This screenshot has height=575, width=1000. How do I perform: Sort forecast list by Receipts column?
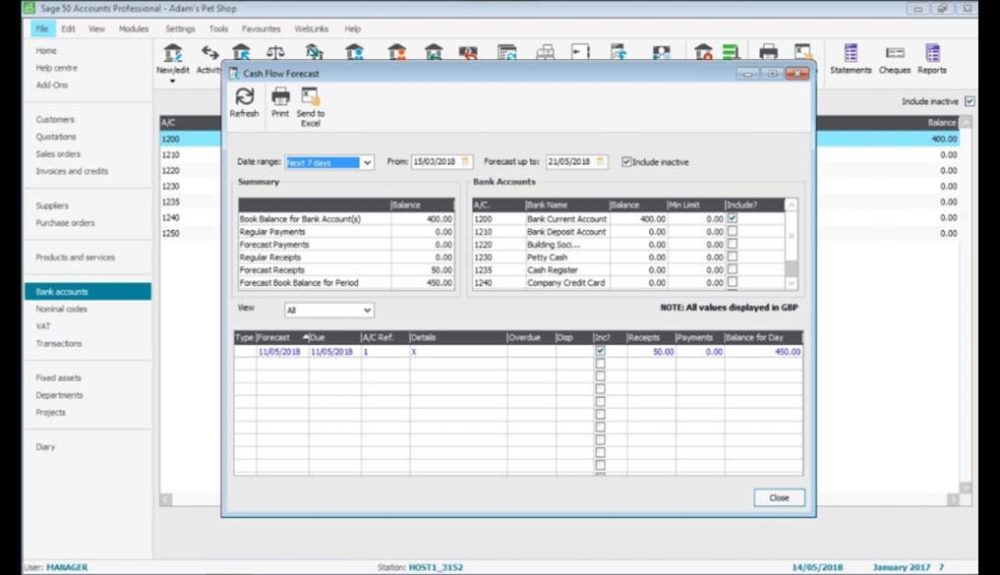pyautogui.click(x=651, y=337)
